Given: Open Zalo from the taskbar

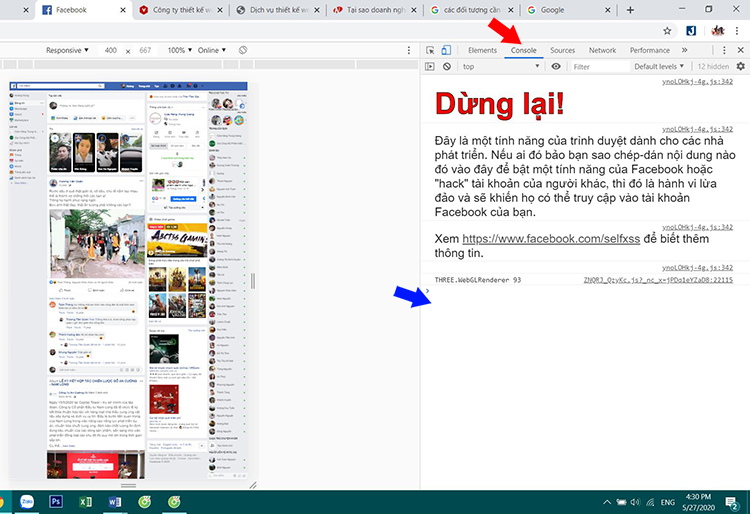Looking at the screenshot, I should (x=27, y=502).
